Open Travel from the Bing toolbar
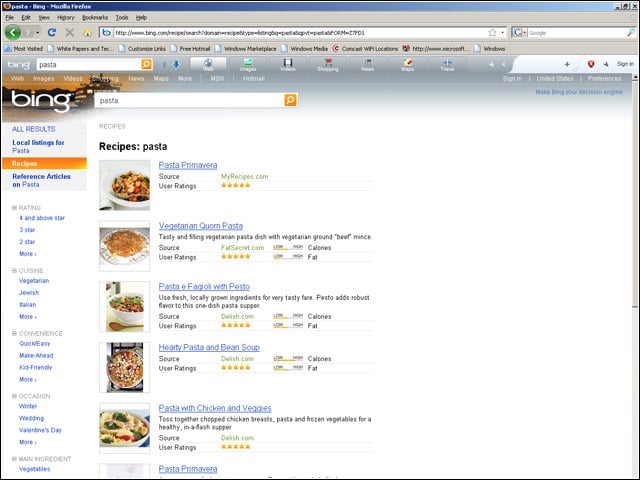640x480 pixels. [x=447, y=64]
